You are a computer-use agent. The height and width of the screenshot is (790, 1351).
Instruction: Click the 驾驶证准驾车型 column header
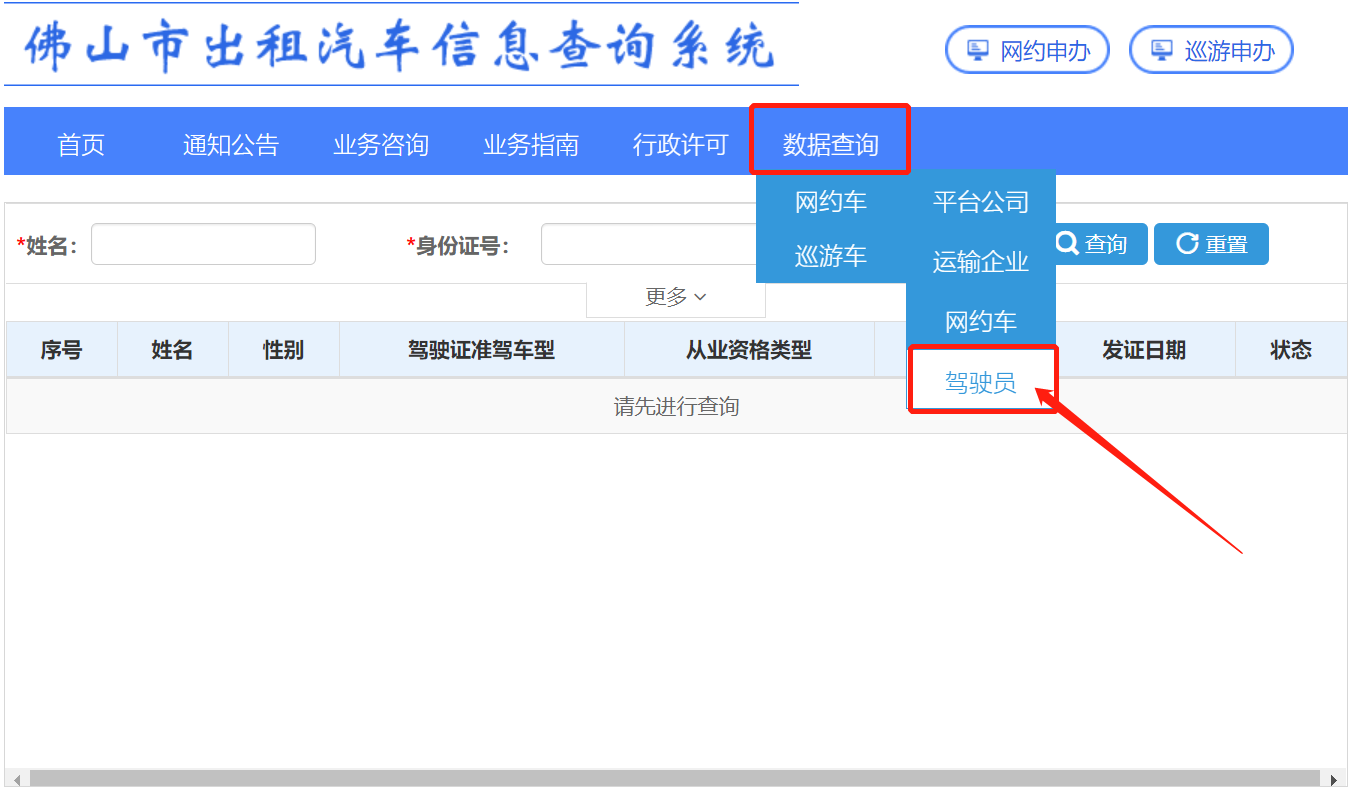point(482,350)
